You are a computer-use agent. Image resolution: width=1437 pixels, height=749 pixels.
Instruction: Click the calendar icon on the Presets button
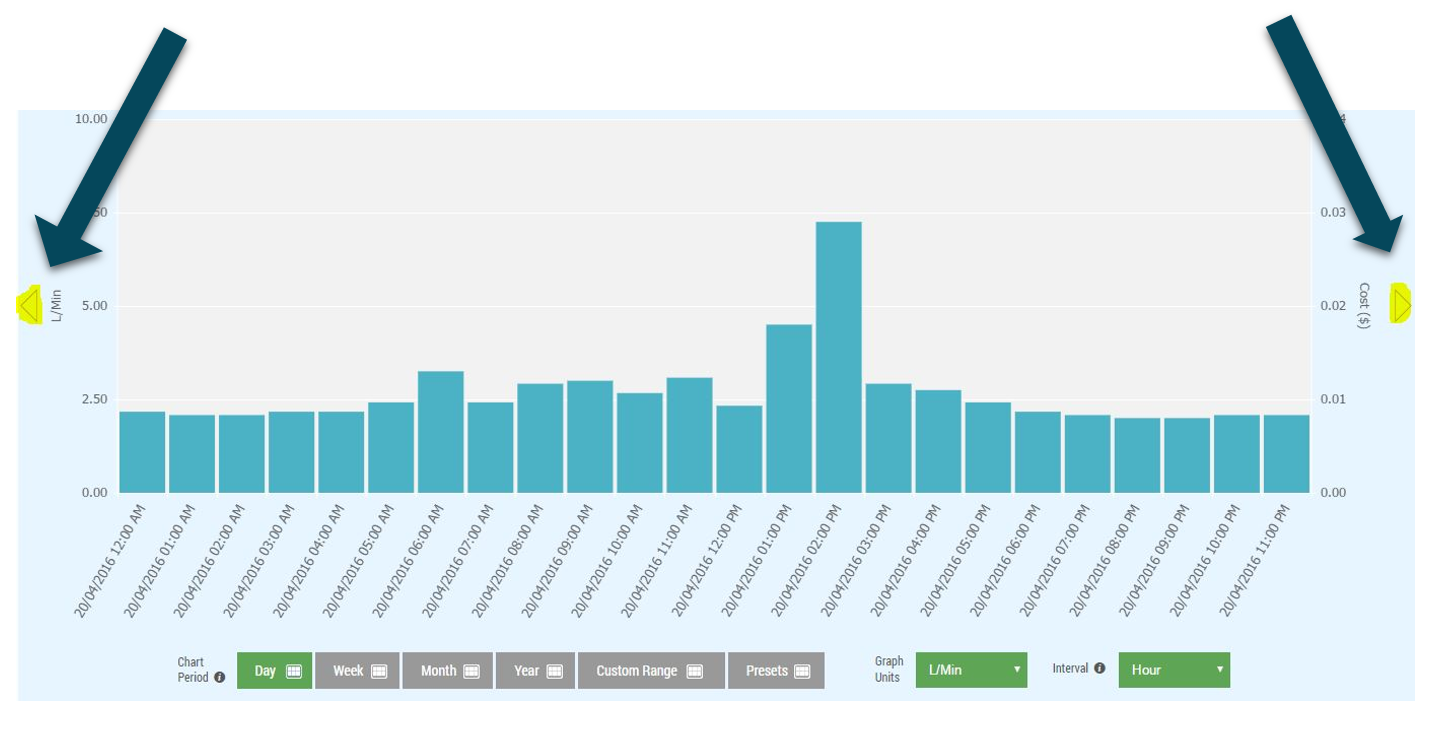pos(802,671)
